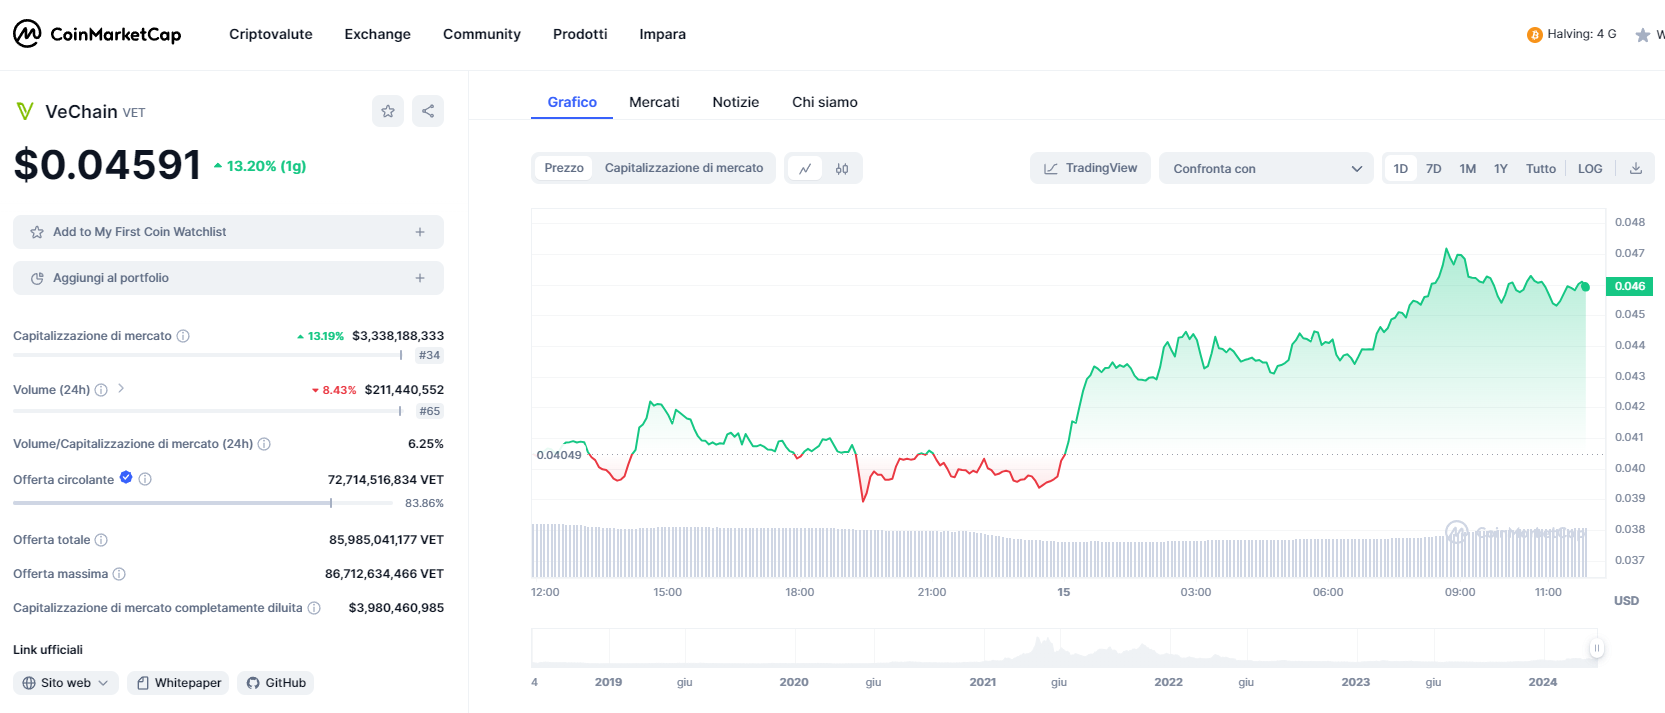Switch to candlestick chart view
The height and width of the screenshot is (713, 1665).
click(x=842, y=169)
